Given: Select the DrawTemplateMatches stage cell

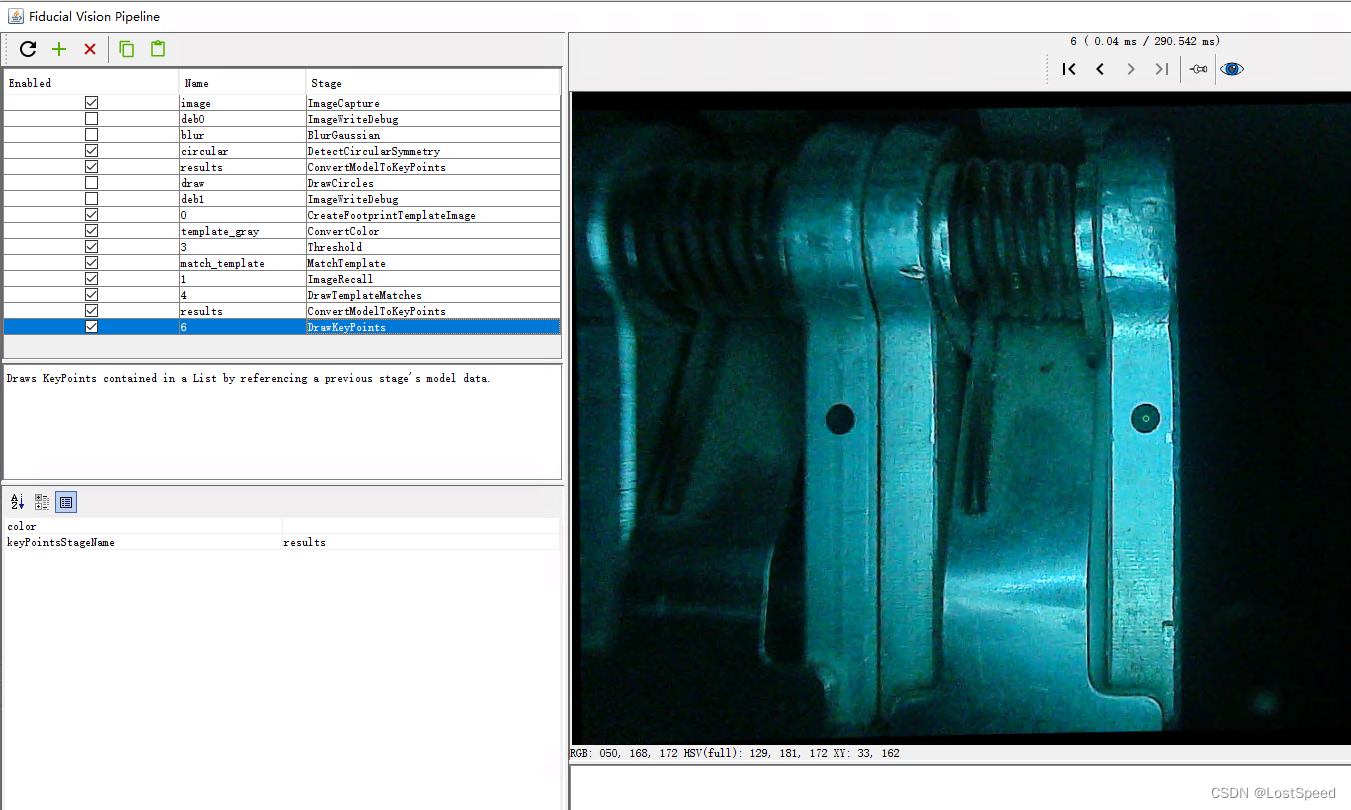Looking at the screenshot, I should 433,295.
